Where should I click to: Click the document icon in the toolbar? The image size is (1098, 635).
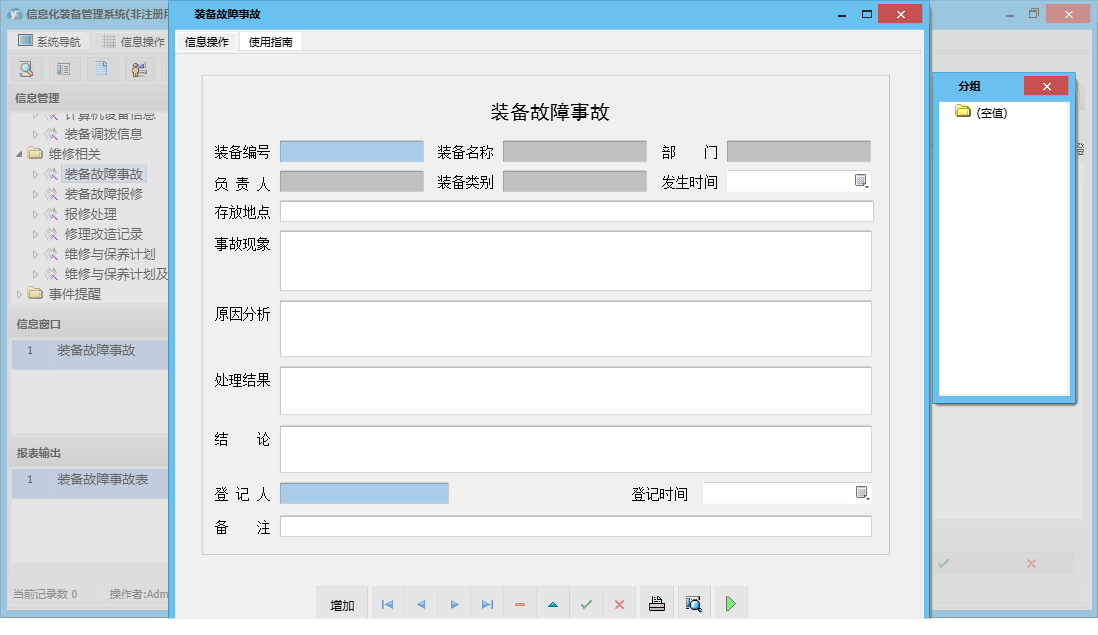[100, 69]
